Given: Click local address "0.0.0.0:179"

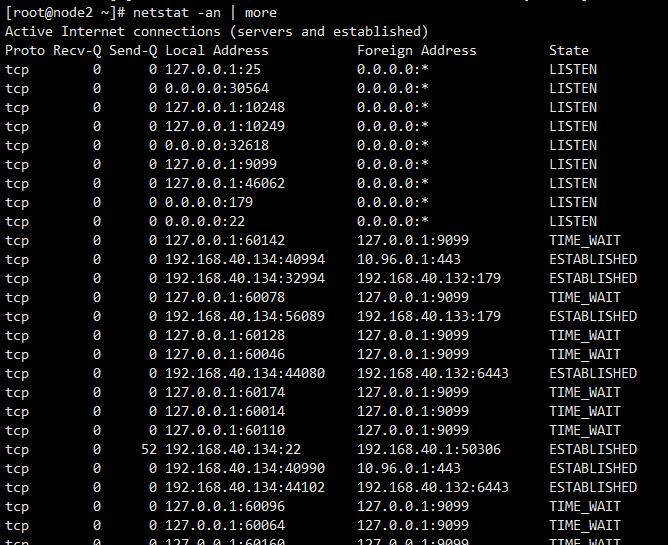Looking at the screenshot, I should (209, 202).
